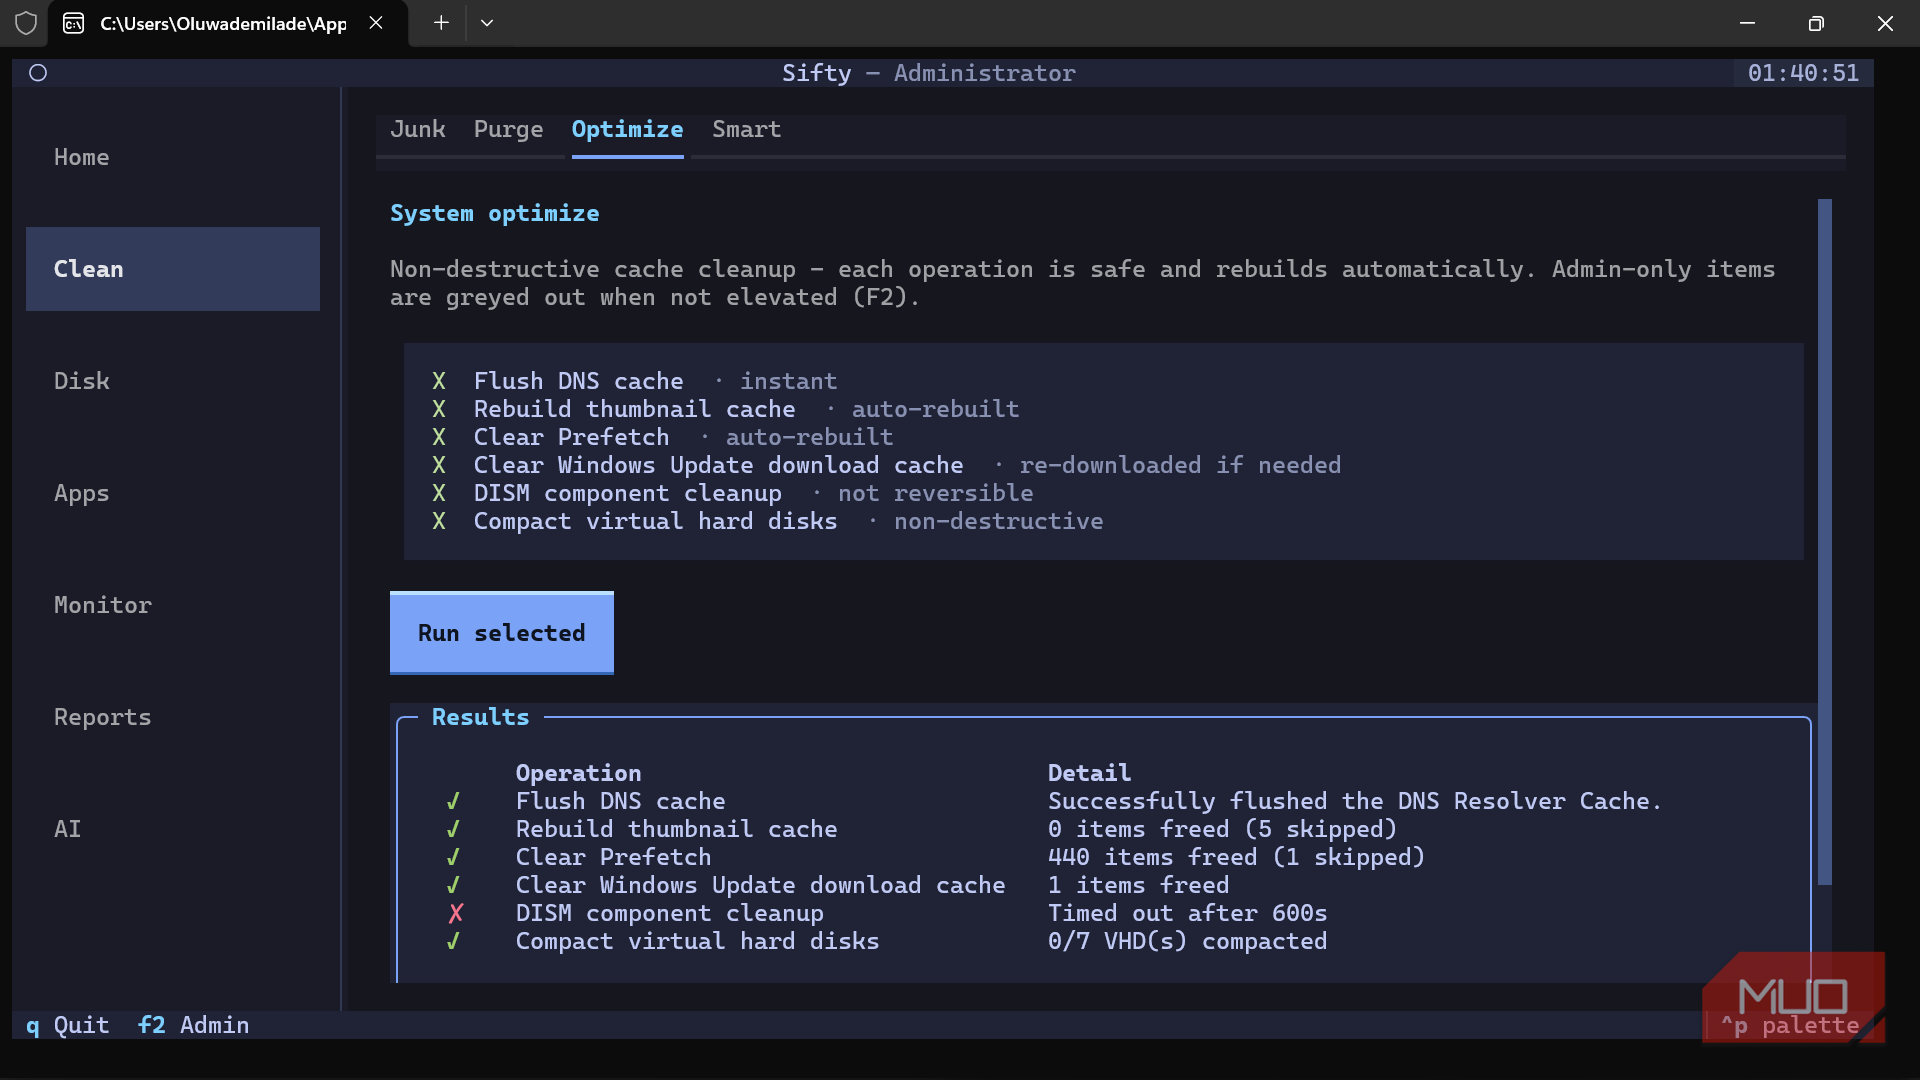Open the Reports section

(x=173, y=717)
